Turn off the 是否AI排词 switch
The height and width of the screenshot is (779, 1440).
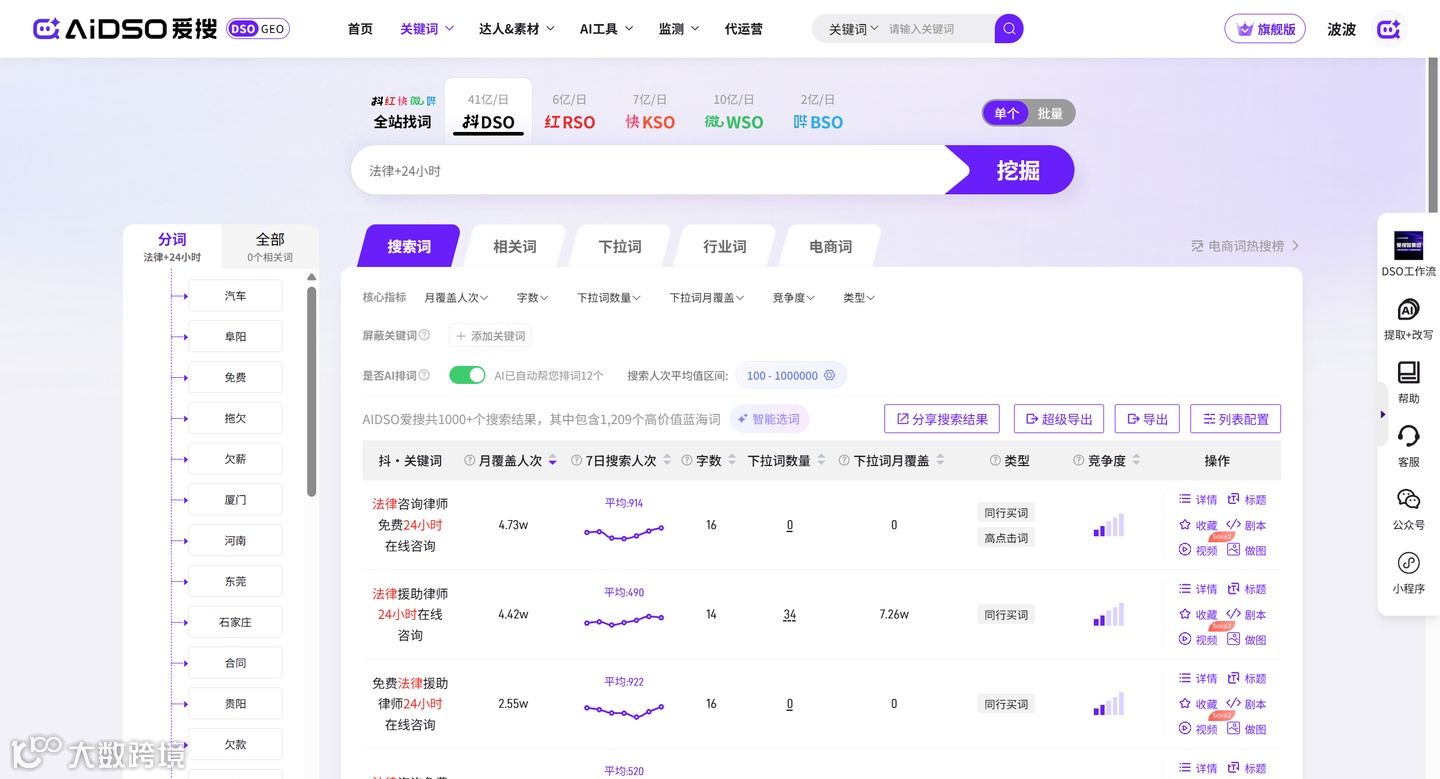(467, 375)
